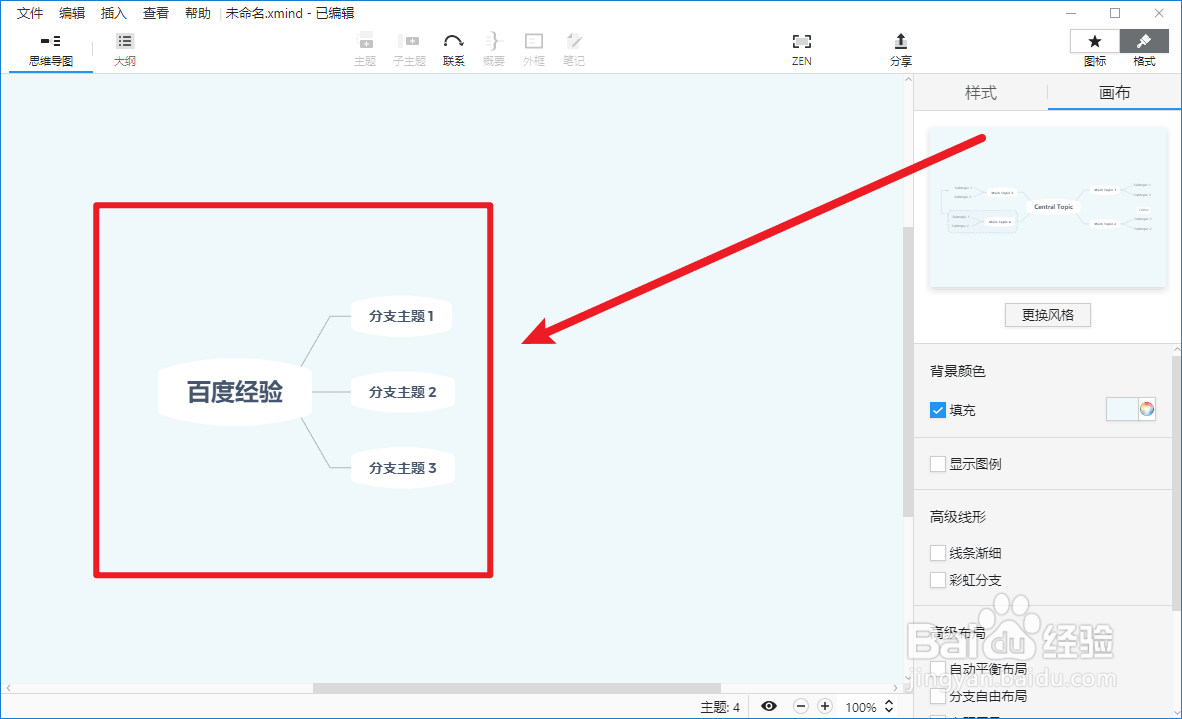The image size is (1182, 719).
Task: Click the eye icon in status bar
Action: (x=768, y=705)
